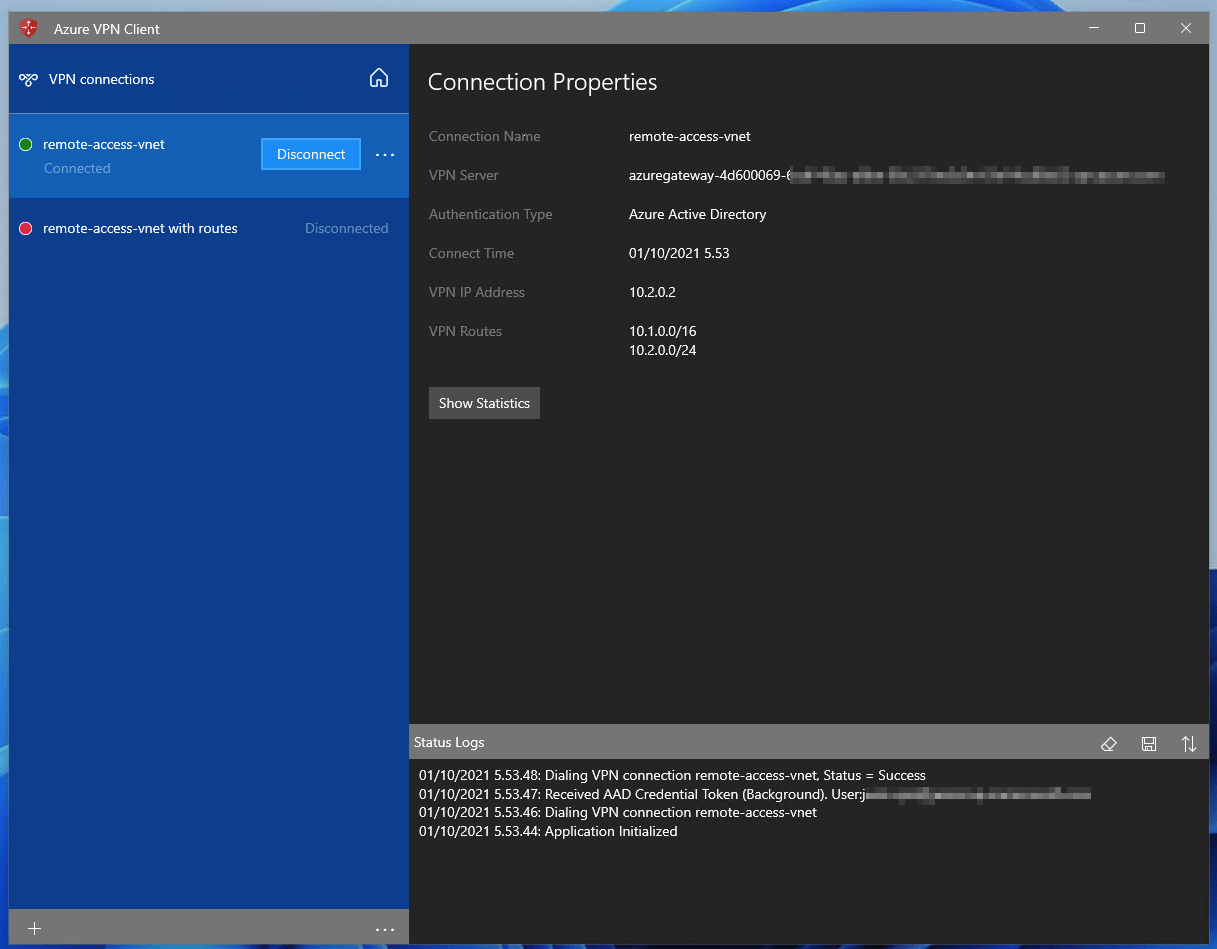The image size is (1217, 949).
Task: Close the Azure VPN Client window
Action: pos(1186,28)
